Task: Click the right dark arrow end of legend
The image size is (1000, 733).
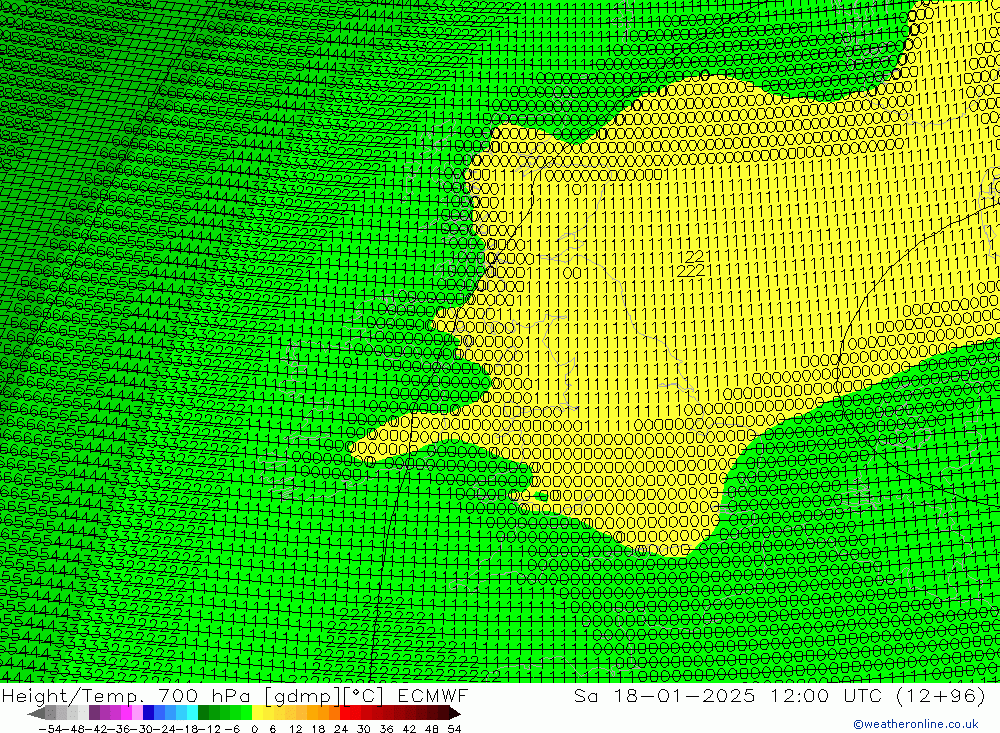Action: click(455, 713)
